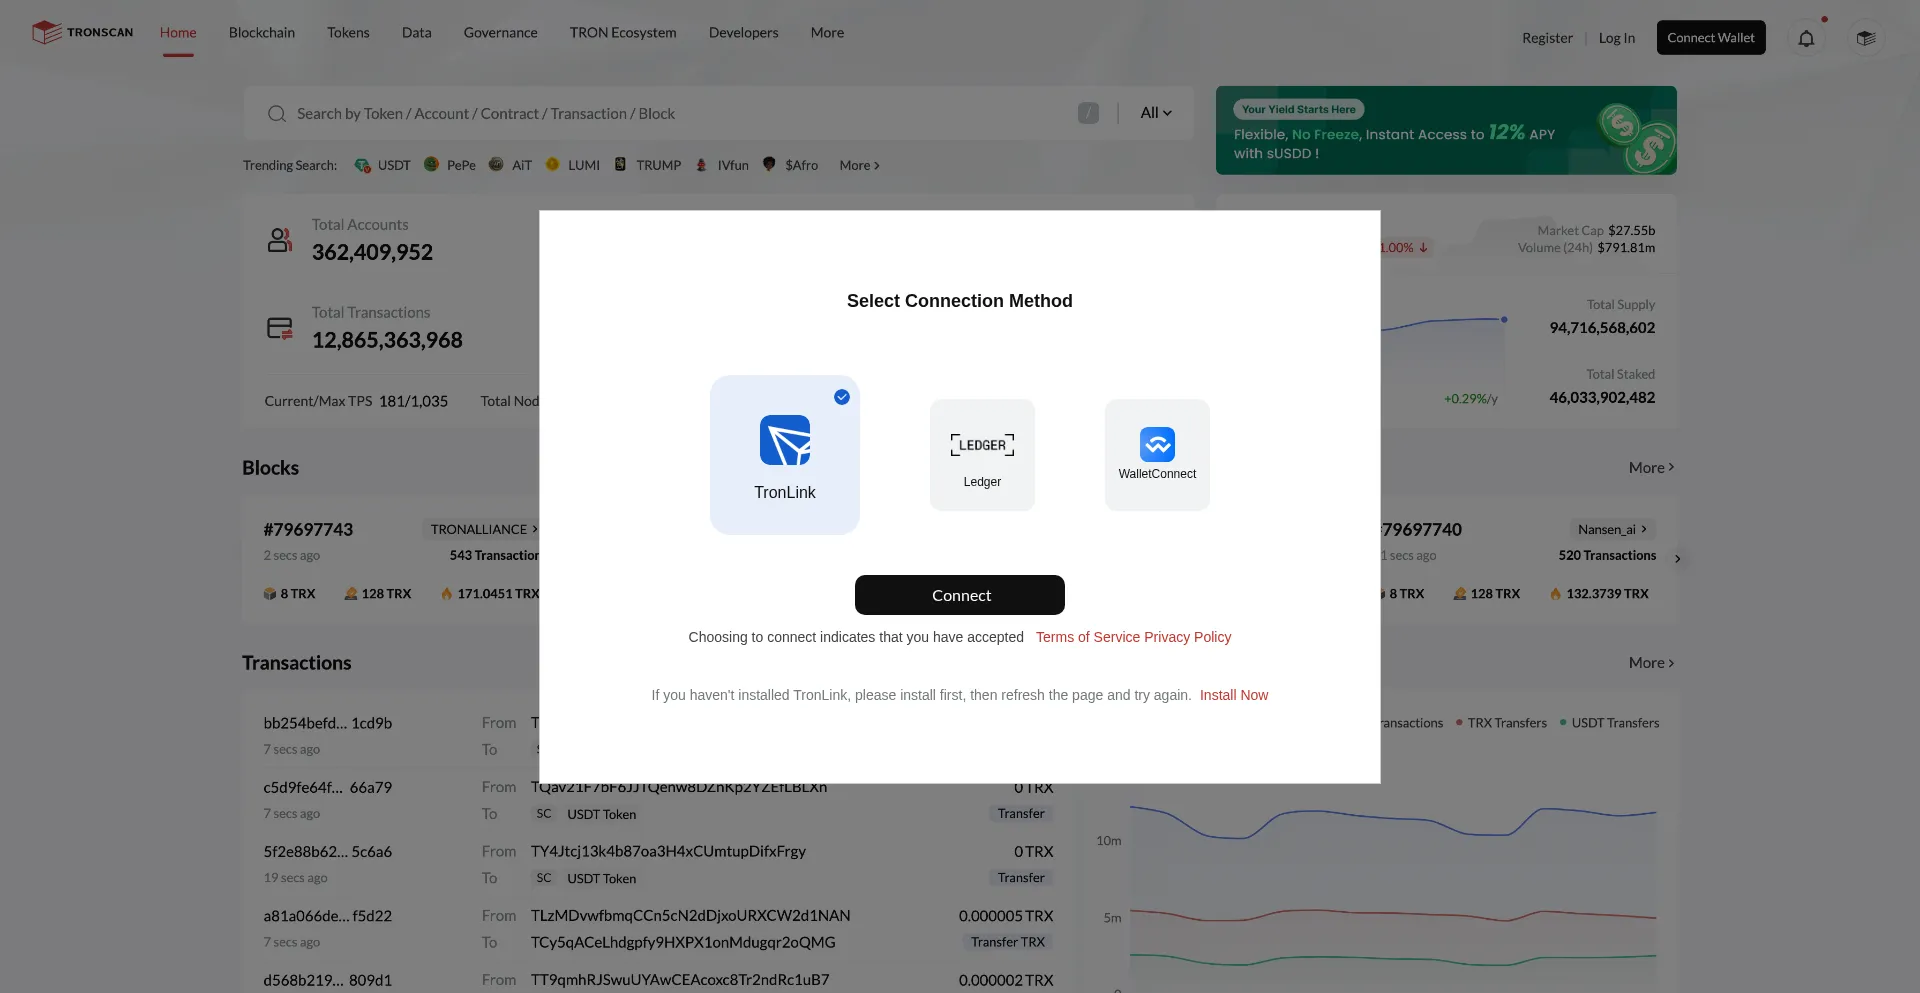This screenshot has height=993, width=1920.
Task: Open the Home menu tab
Action: 178,33
